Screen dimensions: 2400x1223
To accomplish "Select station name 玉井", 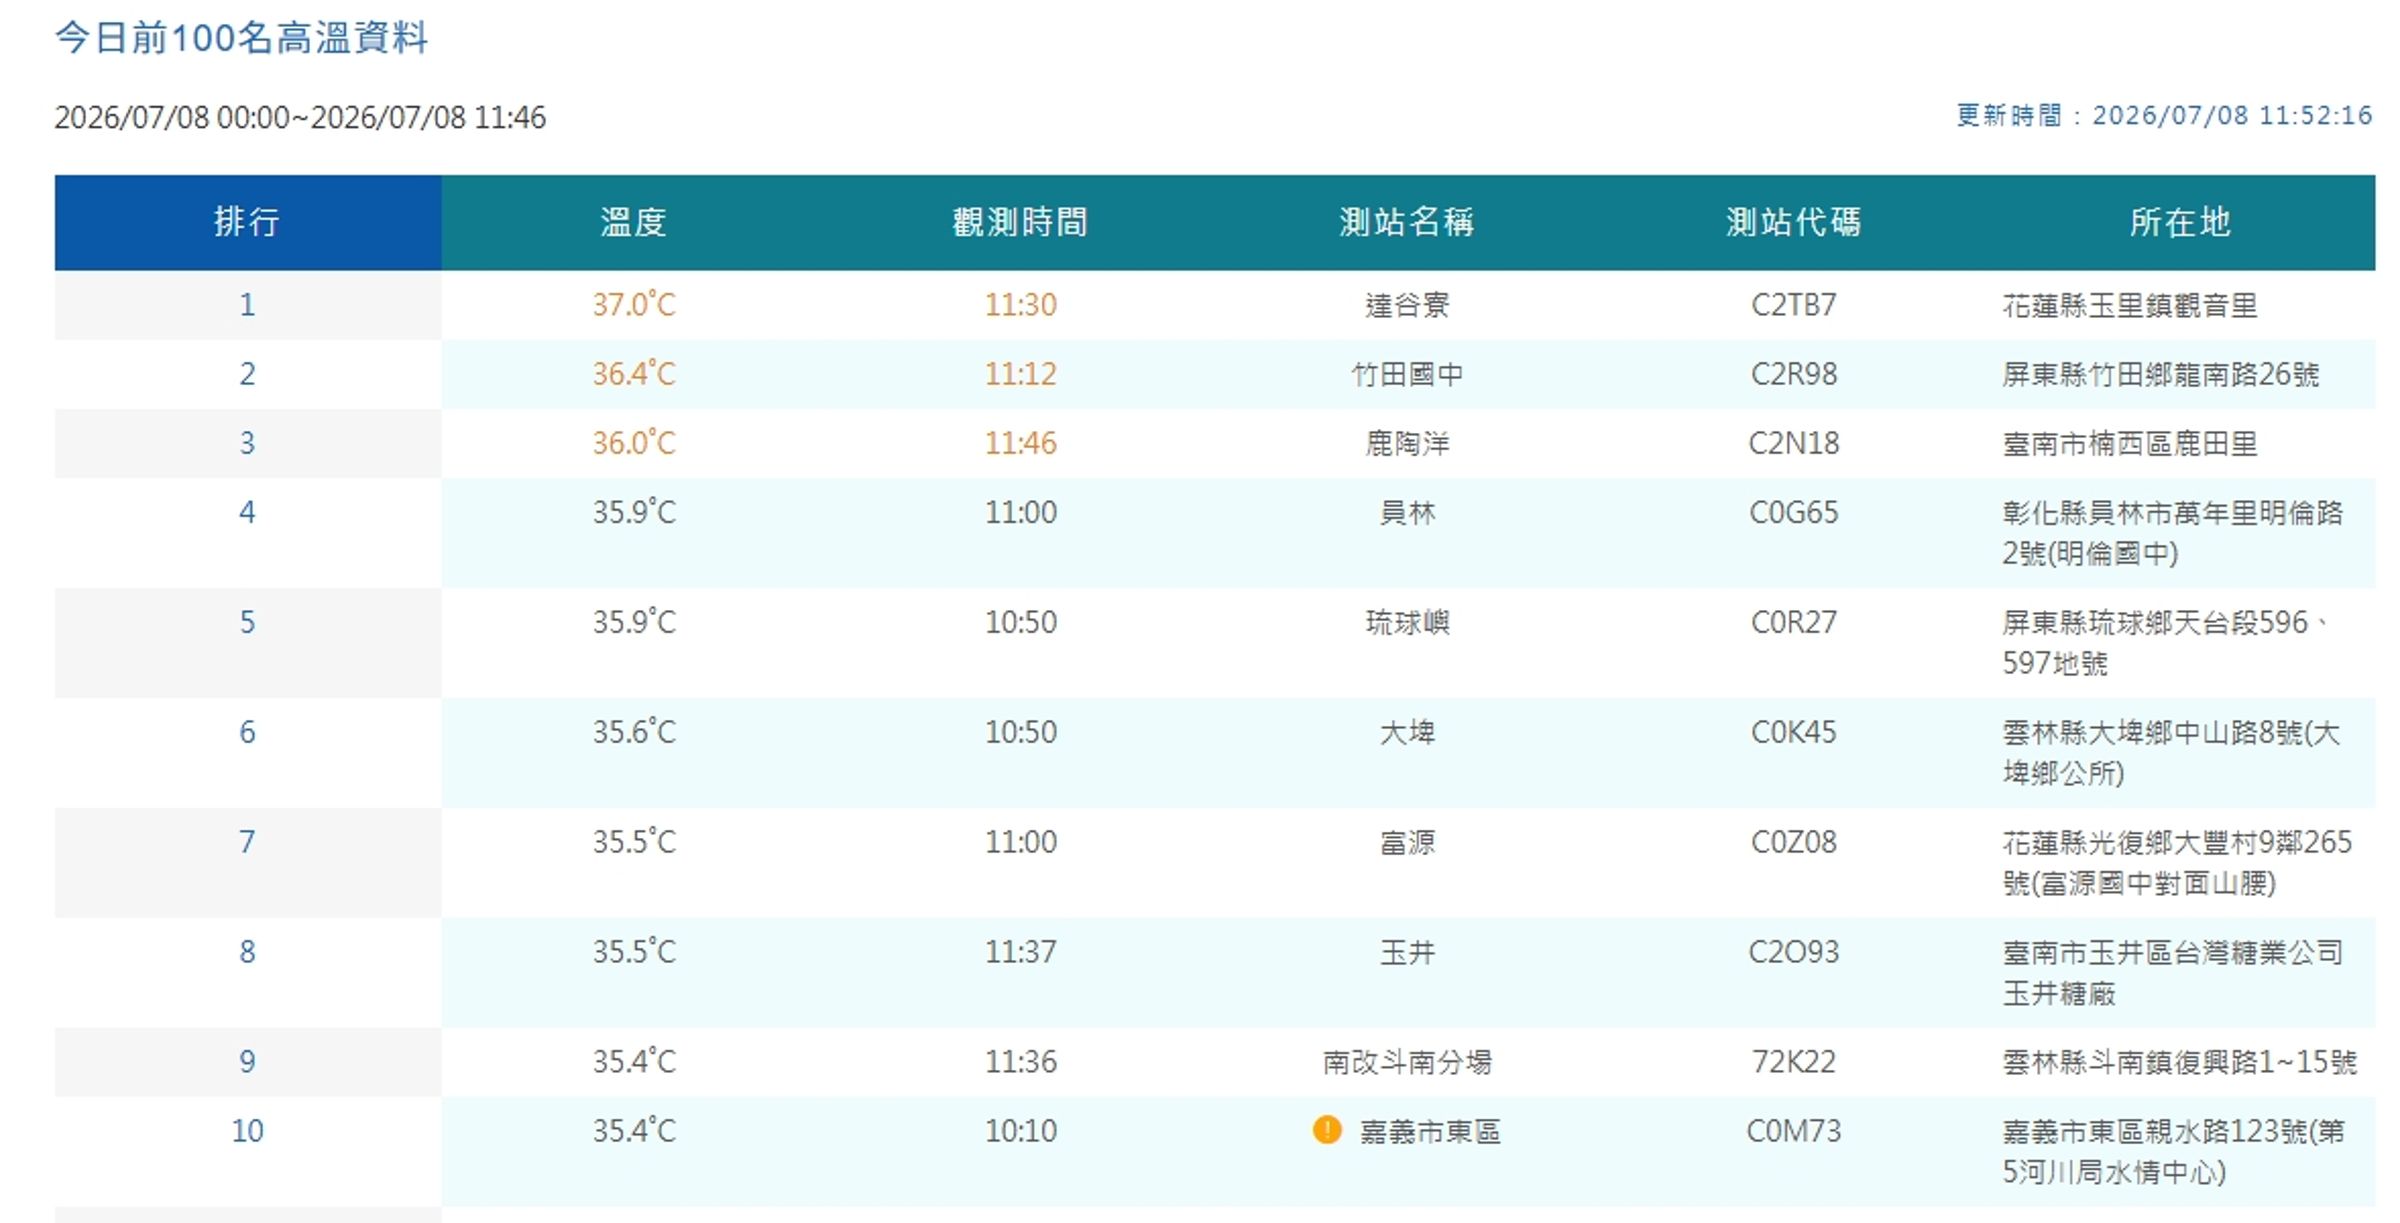I will [1407, 952].
